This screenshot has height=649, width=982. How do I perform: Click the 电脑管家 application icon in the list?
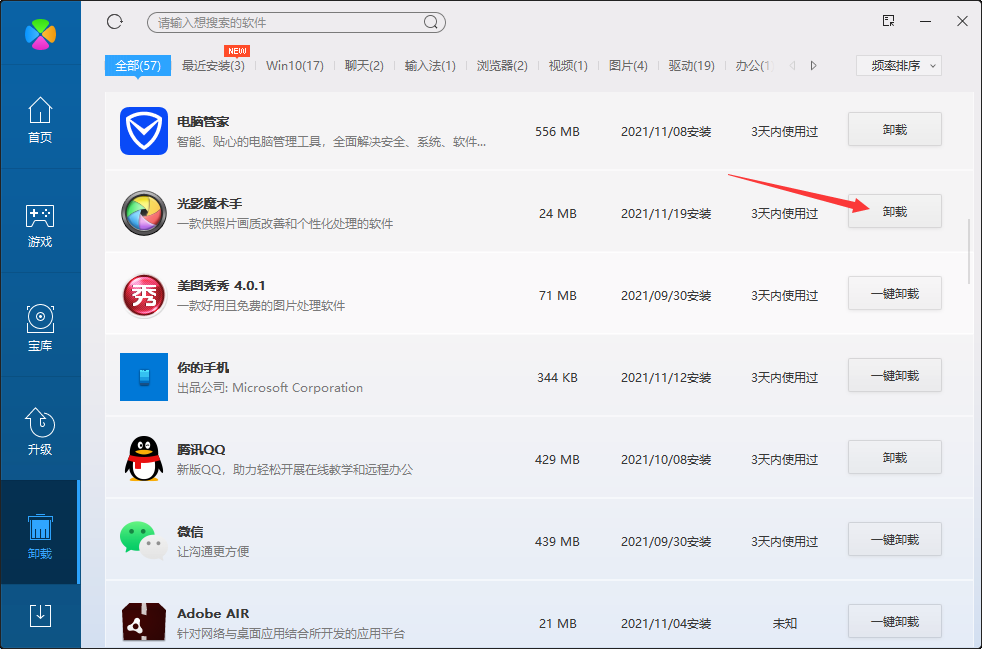coord(143,129)
